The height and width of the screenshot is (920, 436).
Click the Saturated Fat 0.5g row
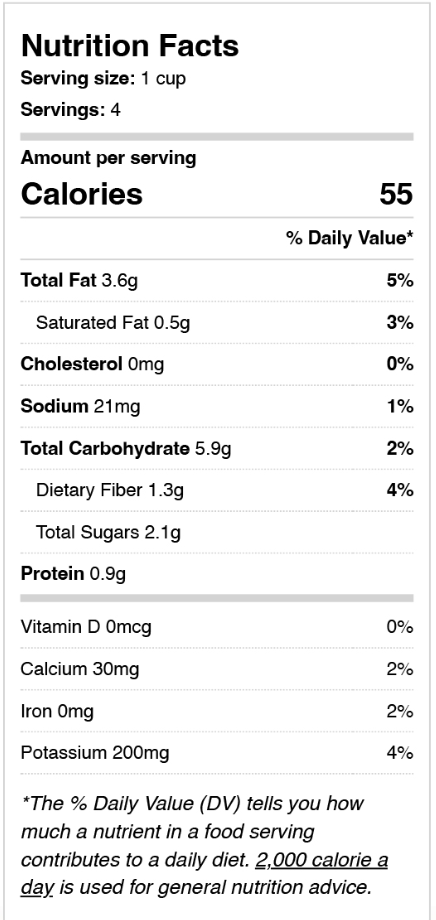(217, 323)
